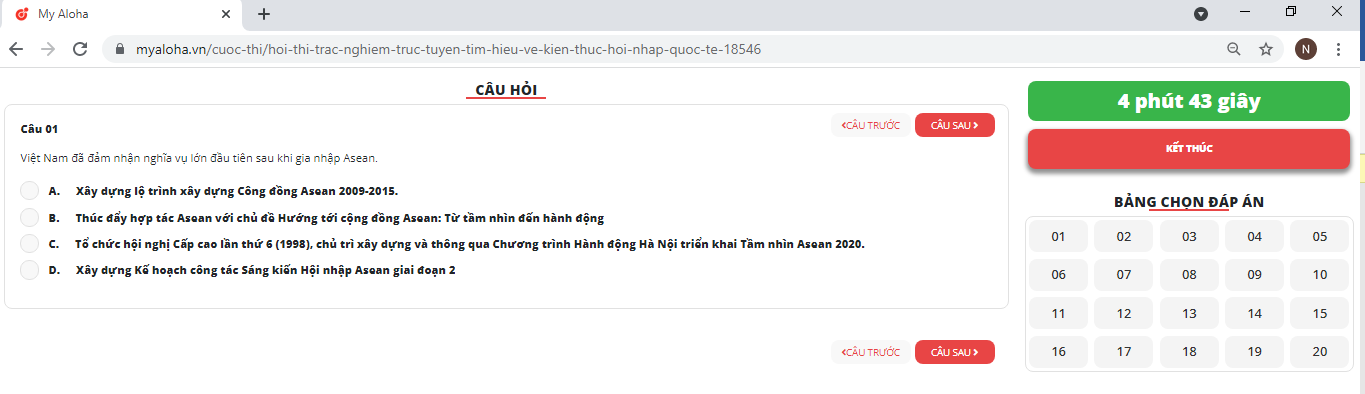Select question 16 tile
The height and width of the screenshot is (394, 1365).
click(1058, 351)
